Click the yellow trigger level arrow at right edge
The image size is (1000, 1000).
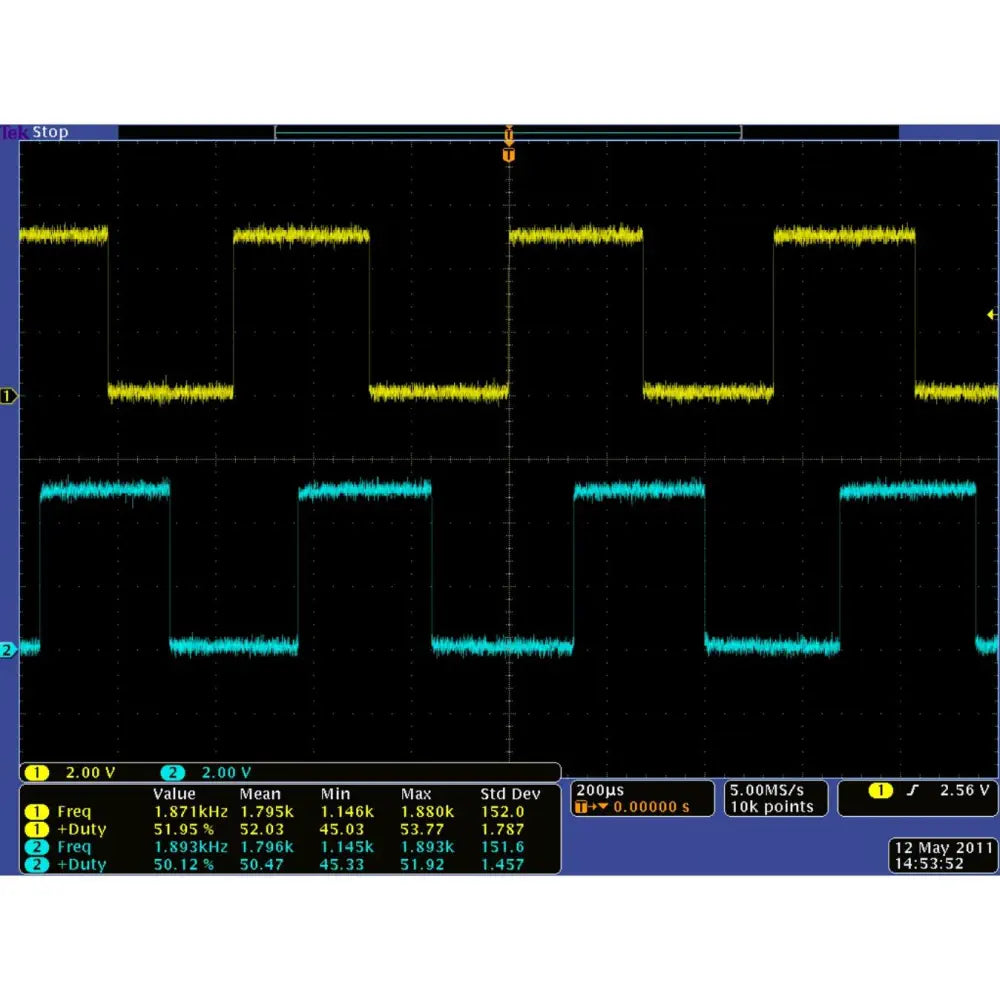tap(990, 315)
